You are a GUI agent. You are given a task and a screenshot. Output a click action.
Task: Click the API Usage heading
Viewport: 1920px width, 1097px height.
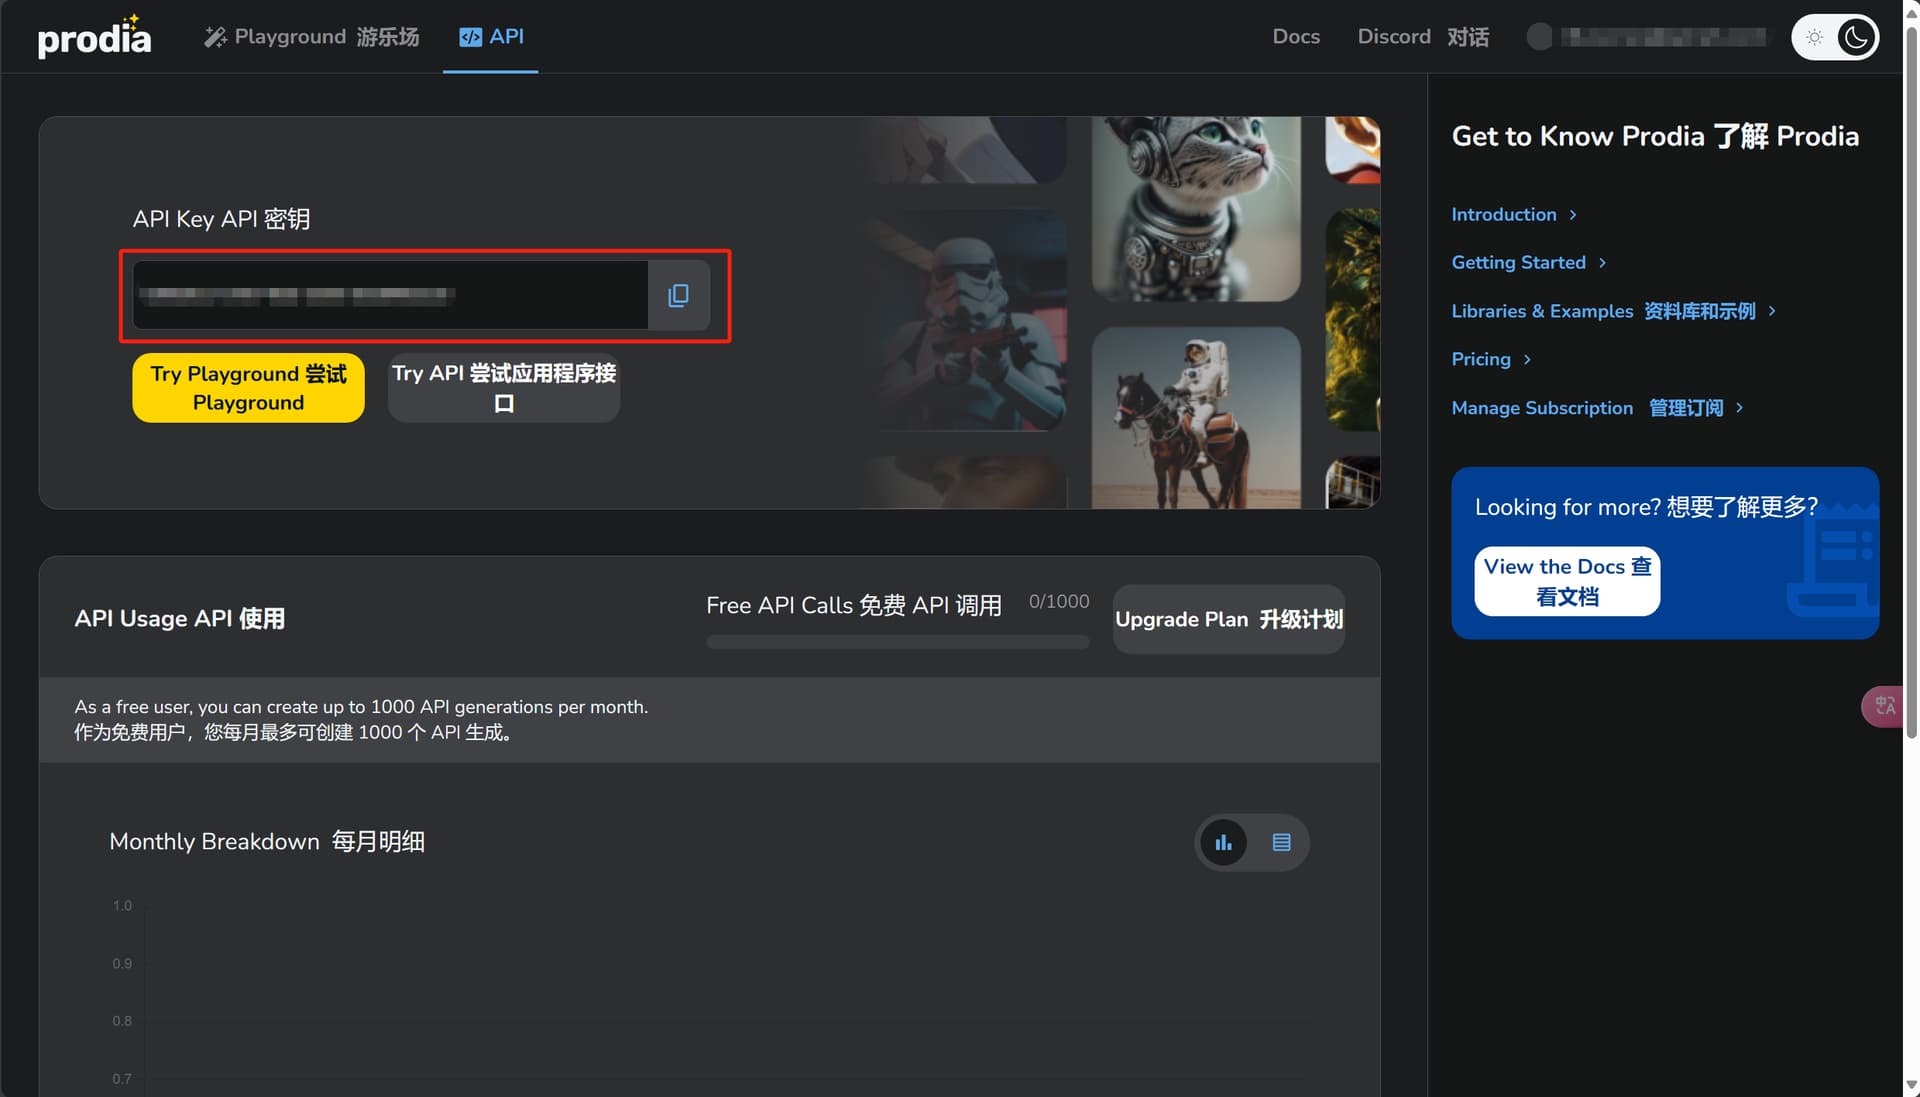pyautogui.click(x=180, y=619)
